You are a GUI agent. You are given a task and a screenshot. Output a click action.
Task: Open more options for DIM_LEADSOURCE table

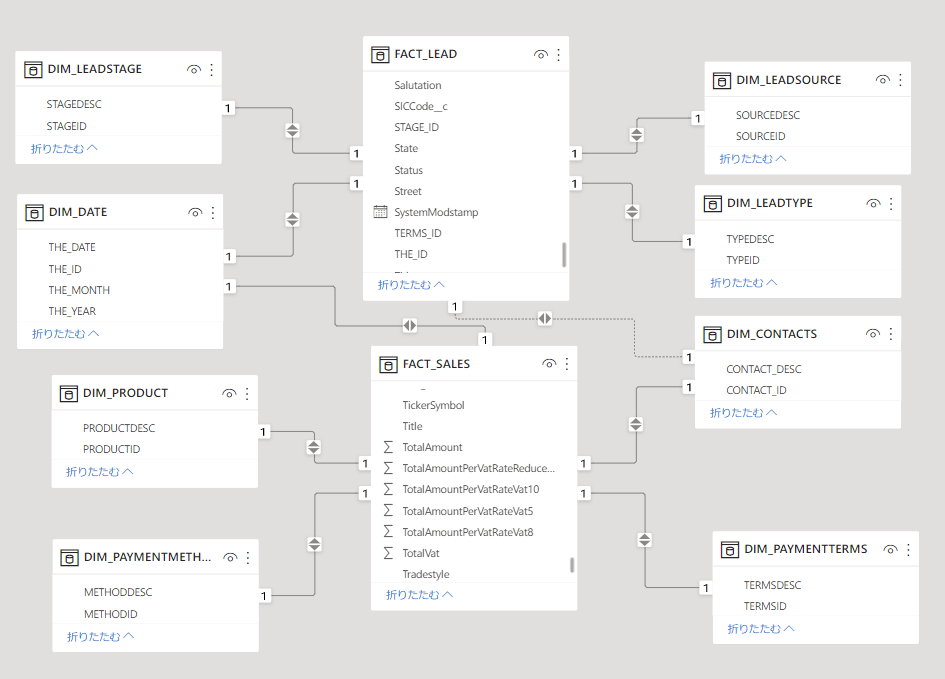click(x=900, y=80)
